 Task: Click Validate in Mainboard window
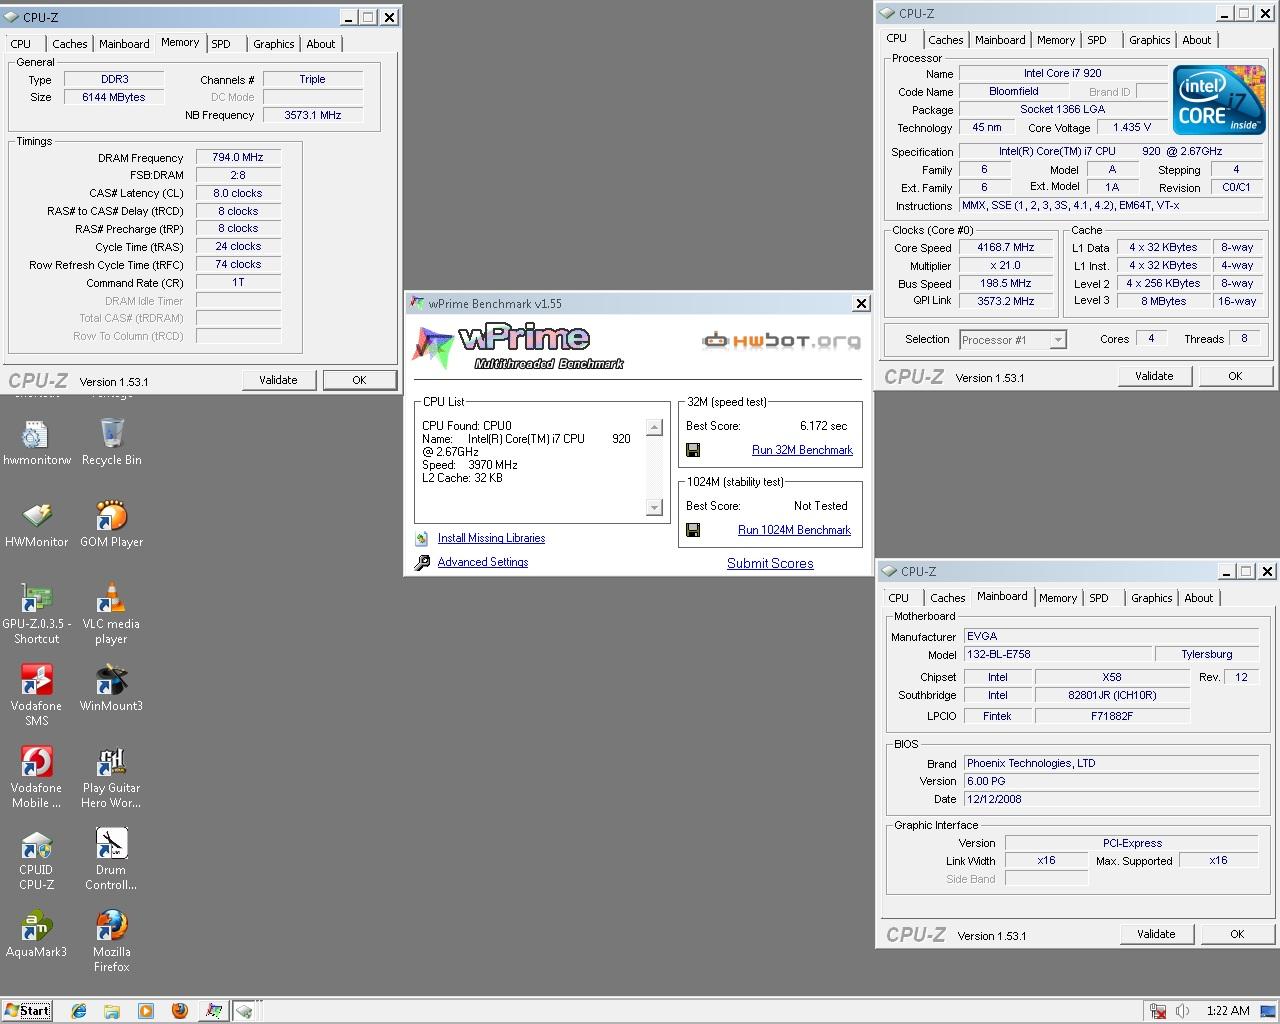coord(1156,934)
